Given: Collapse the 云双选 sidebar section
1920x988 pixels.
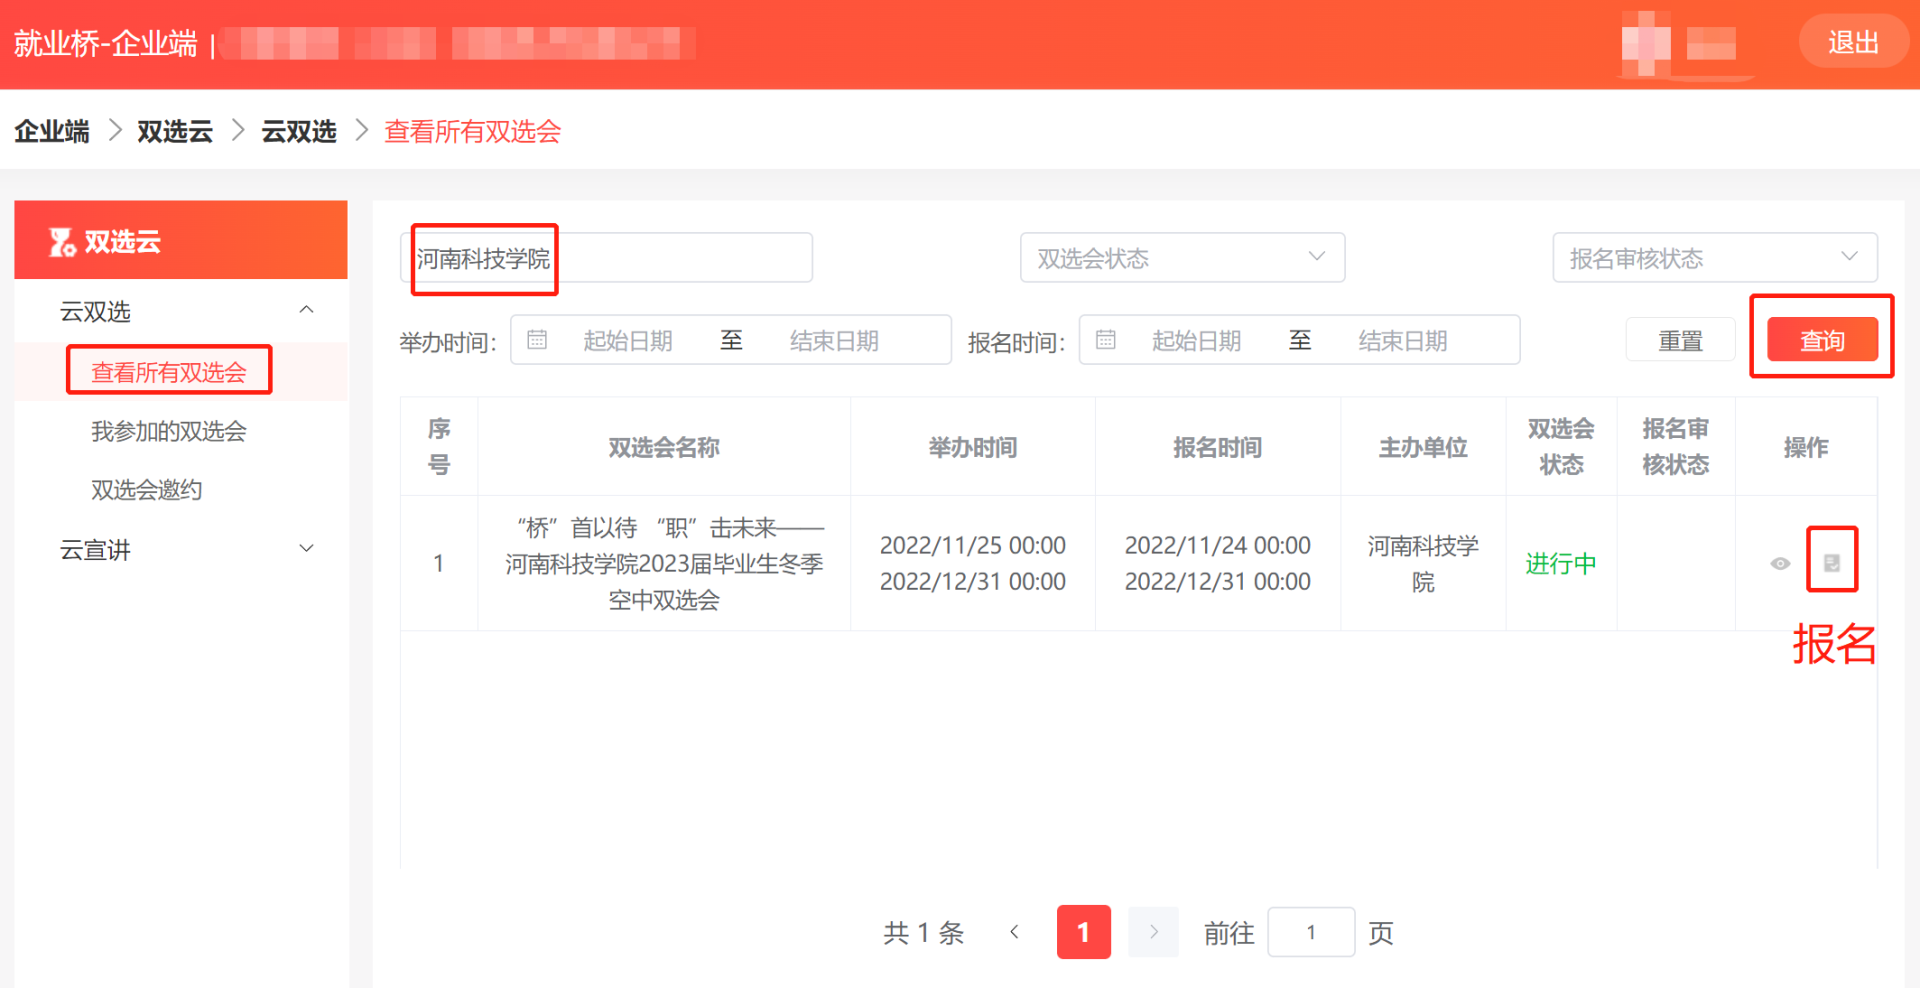Looking at the screenshot, I should click(307, 310).
